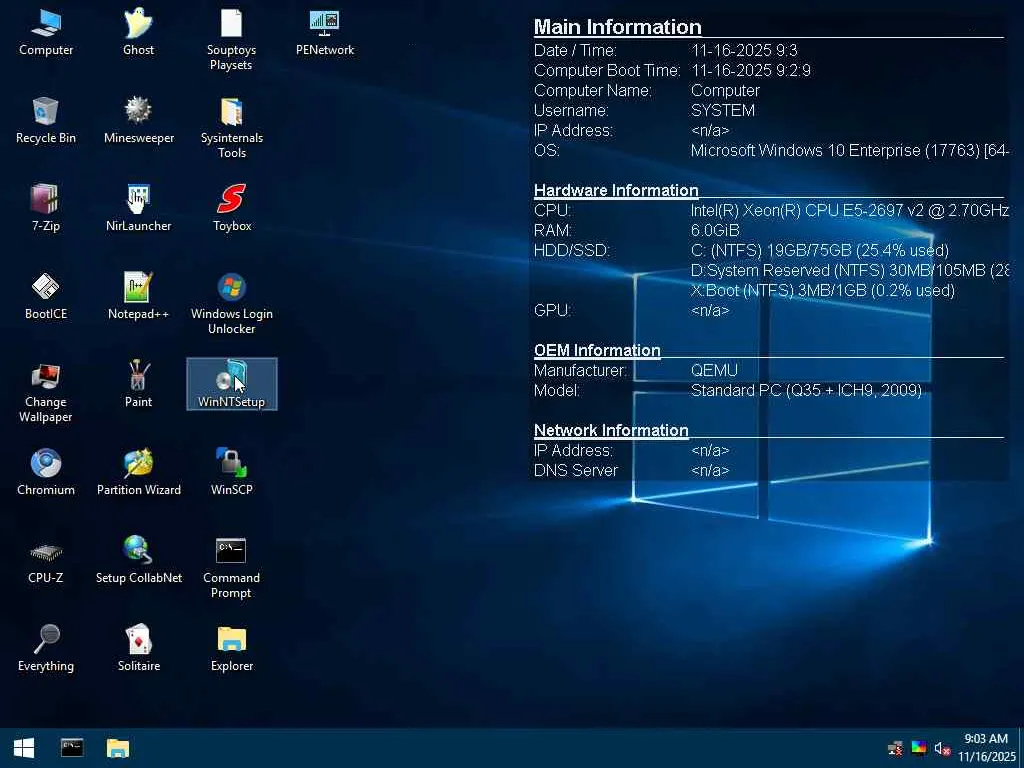Image resolution: width=1024 pixels, height=768 pixels.
Task: Click the D:System Reserved drive line
Action: point(850,270)
